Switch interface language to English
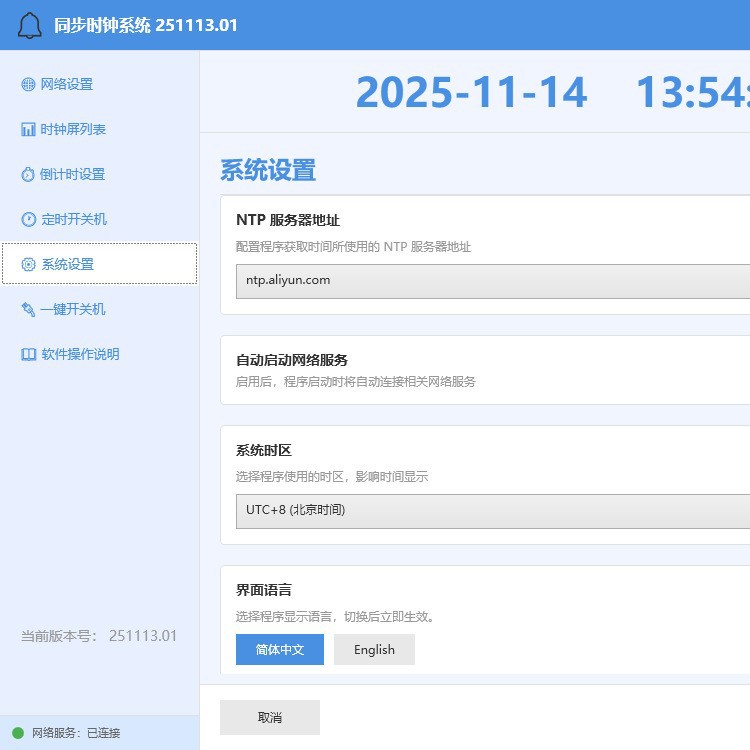Image resolution: width=750 pixels, height=750 pixels. 375,650
